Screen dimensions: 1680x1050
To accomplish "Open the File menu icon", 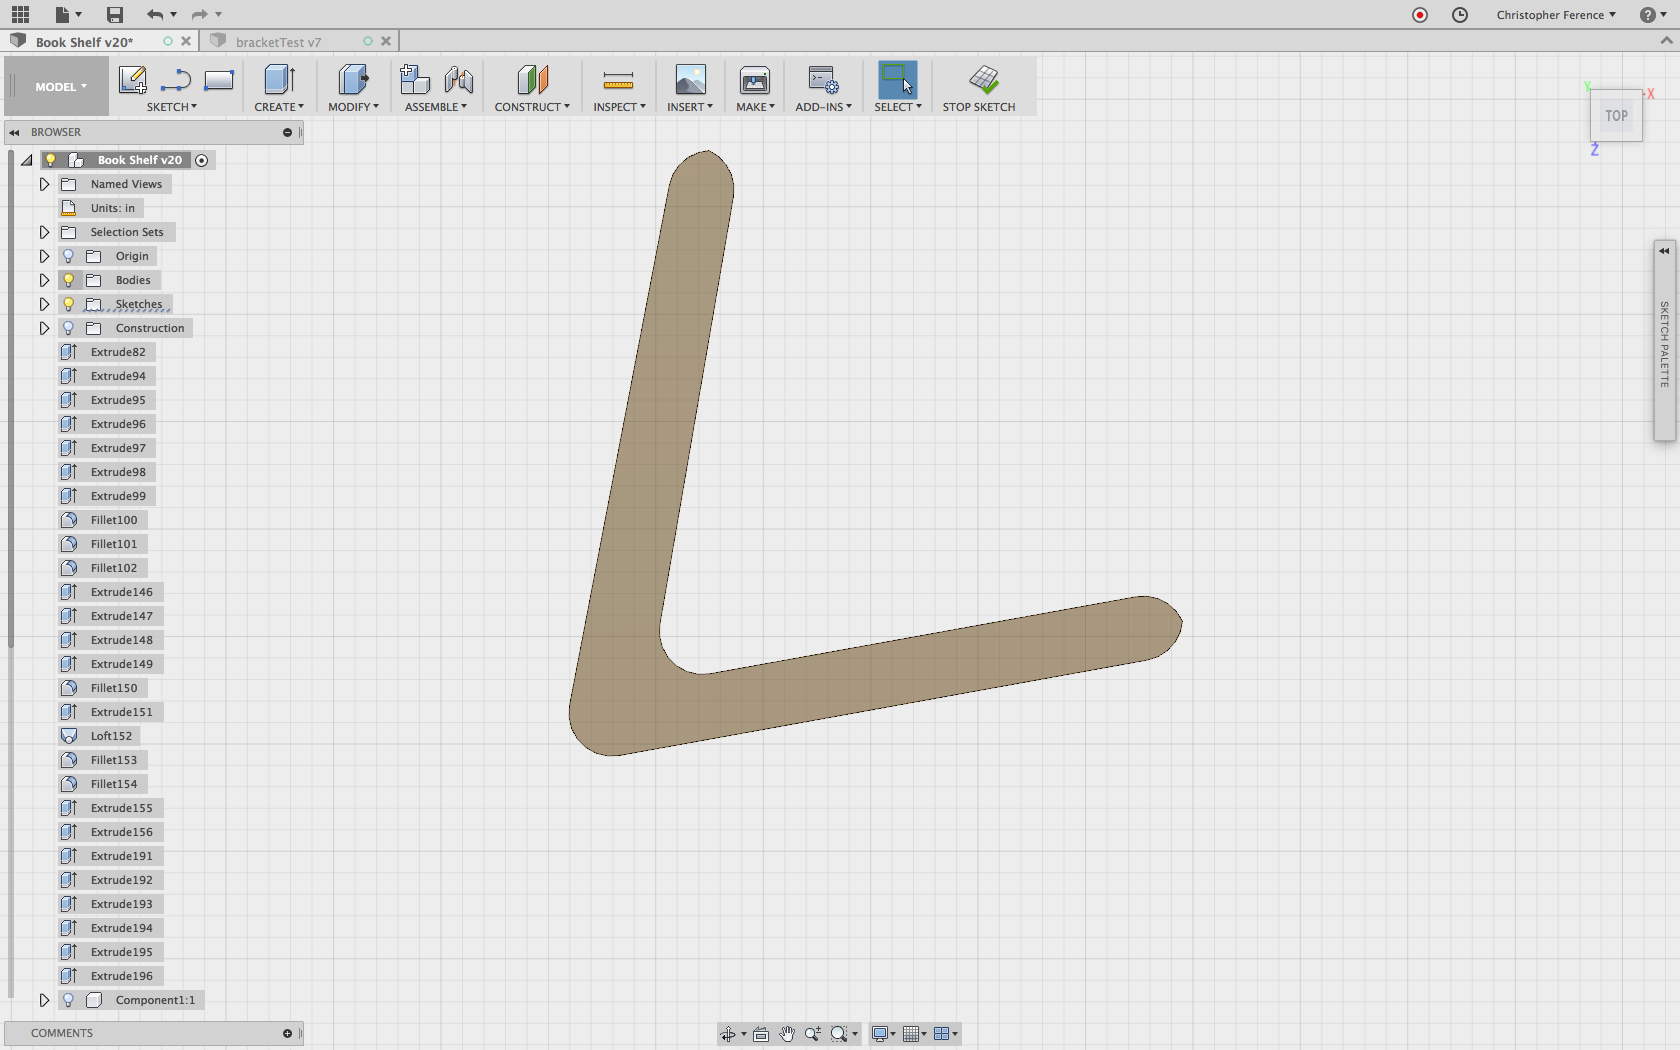I will point(62,14).
